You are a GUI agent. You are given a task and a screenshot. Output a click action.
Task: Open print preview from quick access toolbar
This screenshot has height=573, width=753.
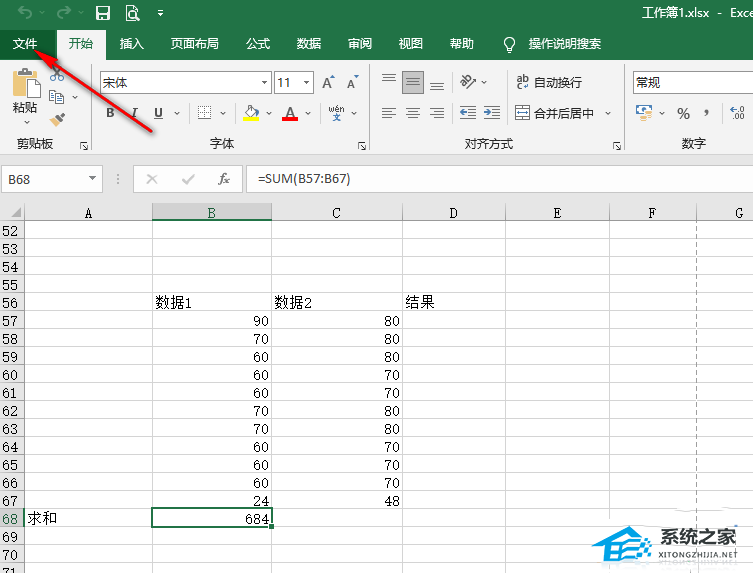click(132, 13)
